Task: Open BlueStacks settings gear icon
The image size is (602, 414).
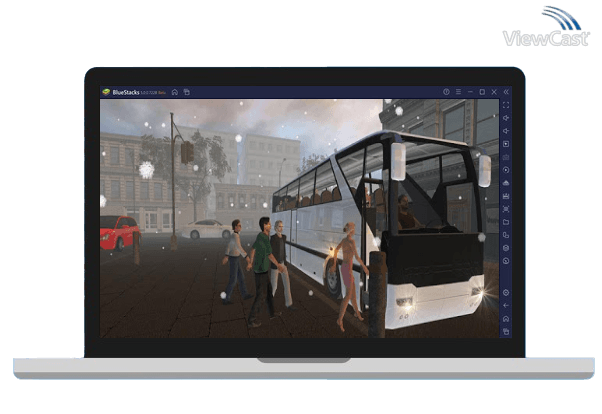Action: tap(506, 293)
